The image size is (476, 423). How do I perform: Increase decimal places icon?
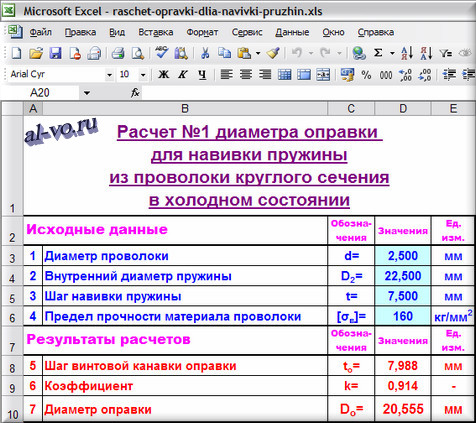[405, 75]
